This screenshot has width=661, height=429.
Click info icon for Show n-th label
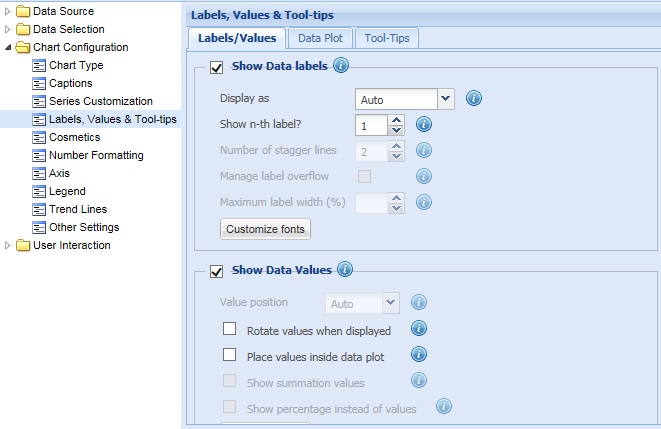coord(423,124)
